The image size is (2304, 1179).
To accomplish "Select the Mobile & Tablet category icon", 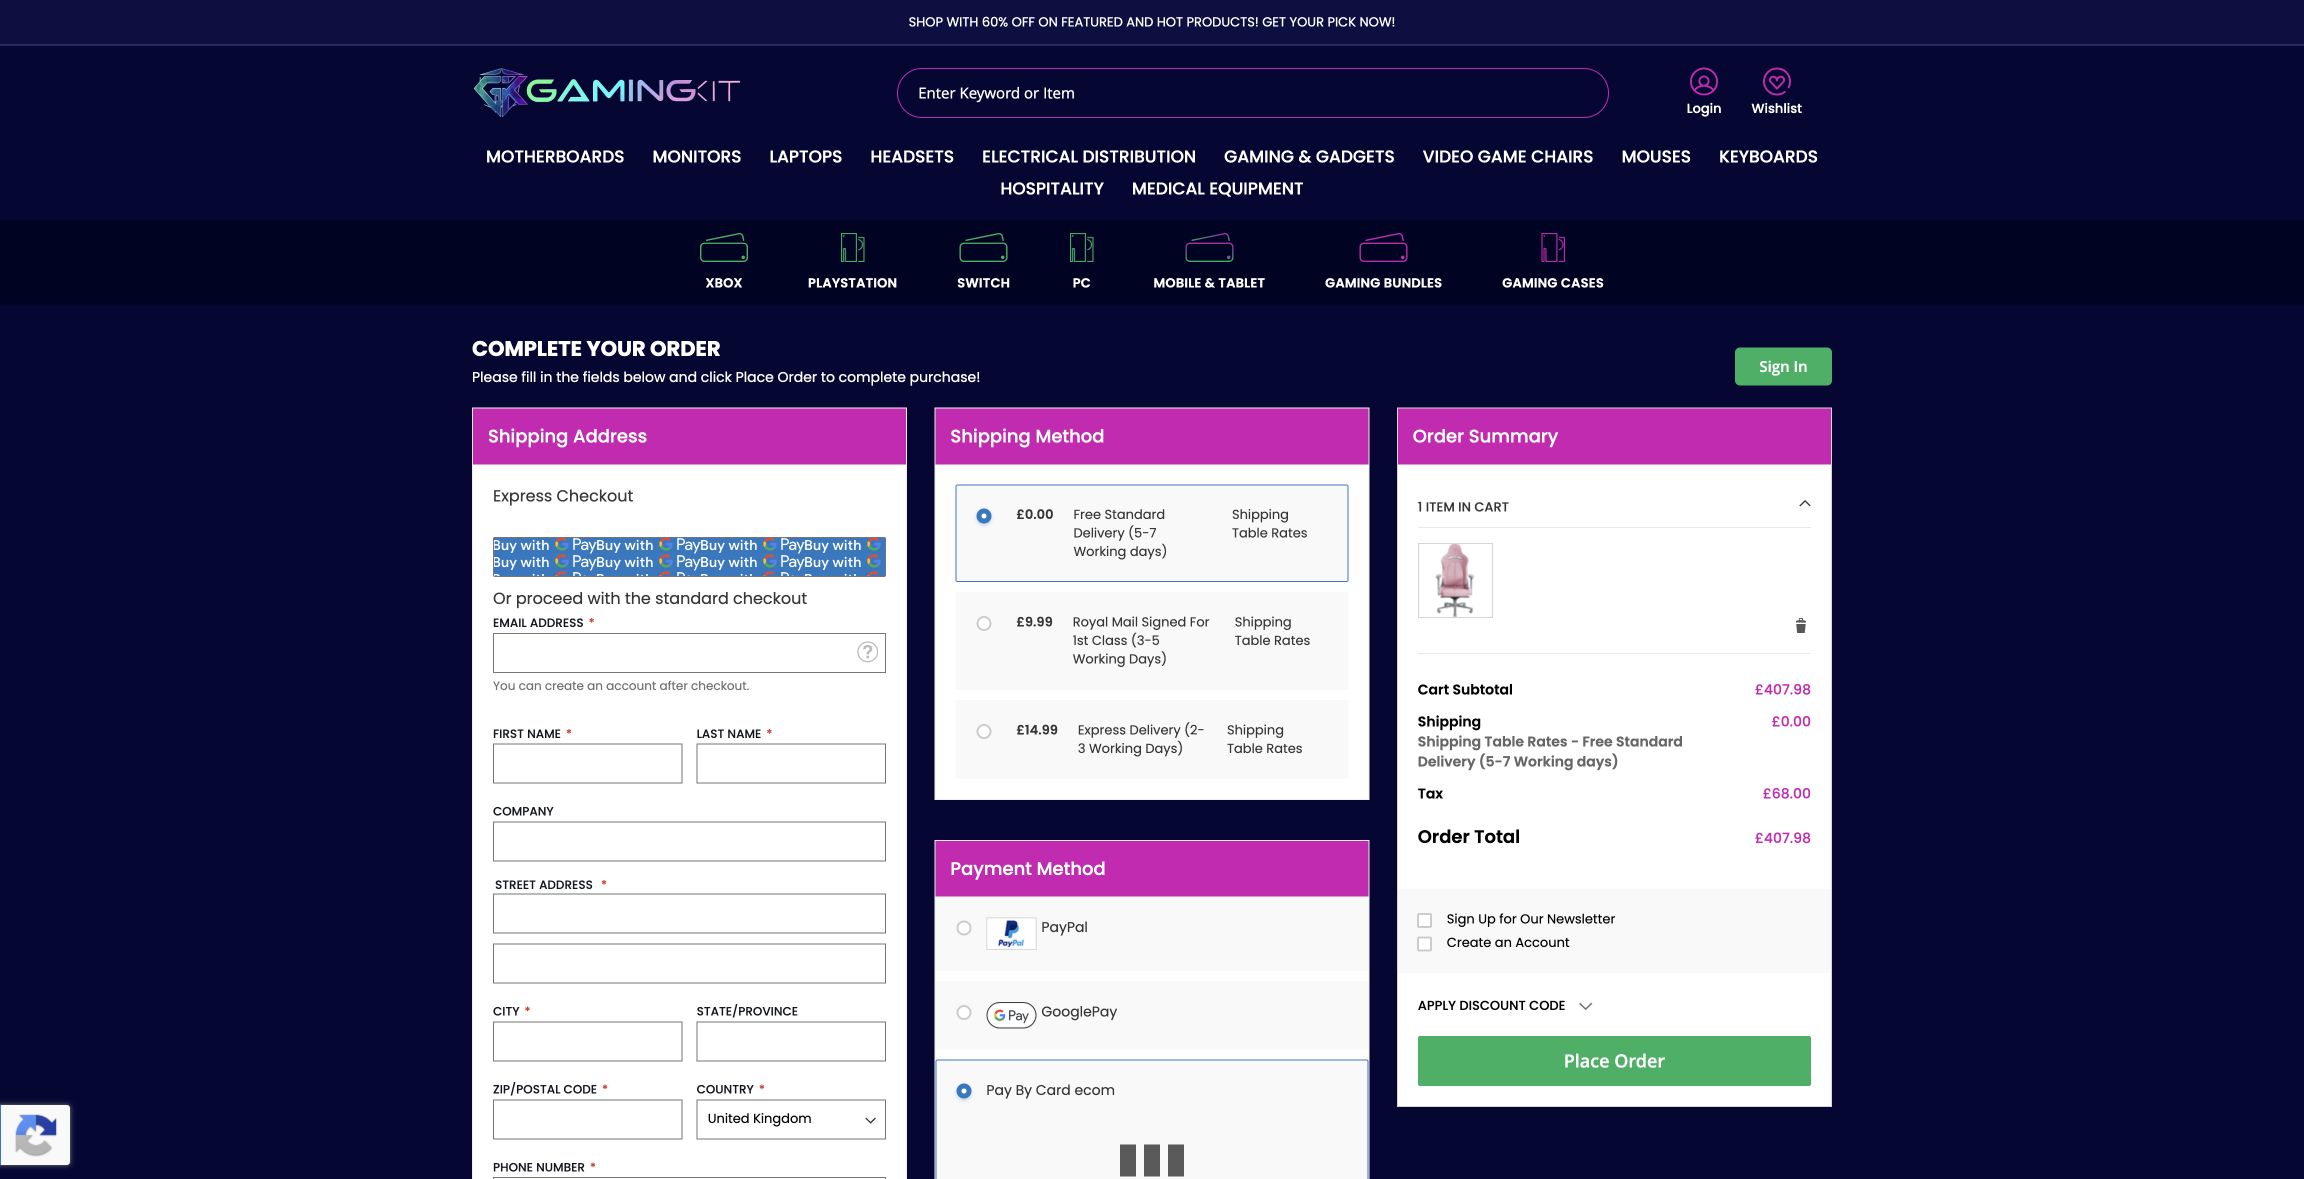I will [x=1209, y=247].
